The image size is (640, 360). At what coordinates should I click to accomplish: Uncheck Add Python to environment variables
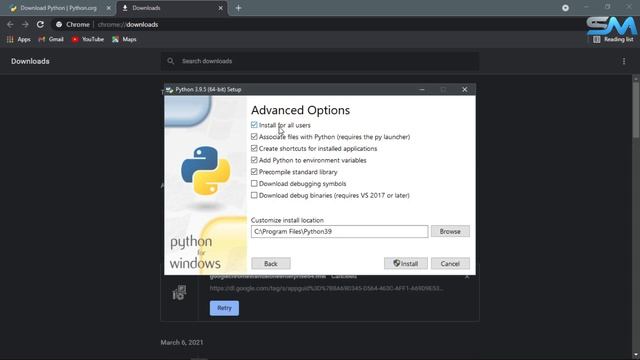pyautogui.click(x=254, y=160)
